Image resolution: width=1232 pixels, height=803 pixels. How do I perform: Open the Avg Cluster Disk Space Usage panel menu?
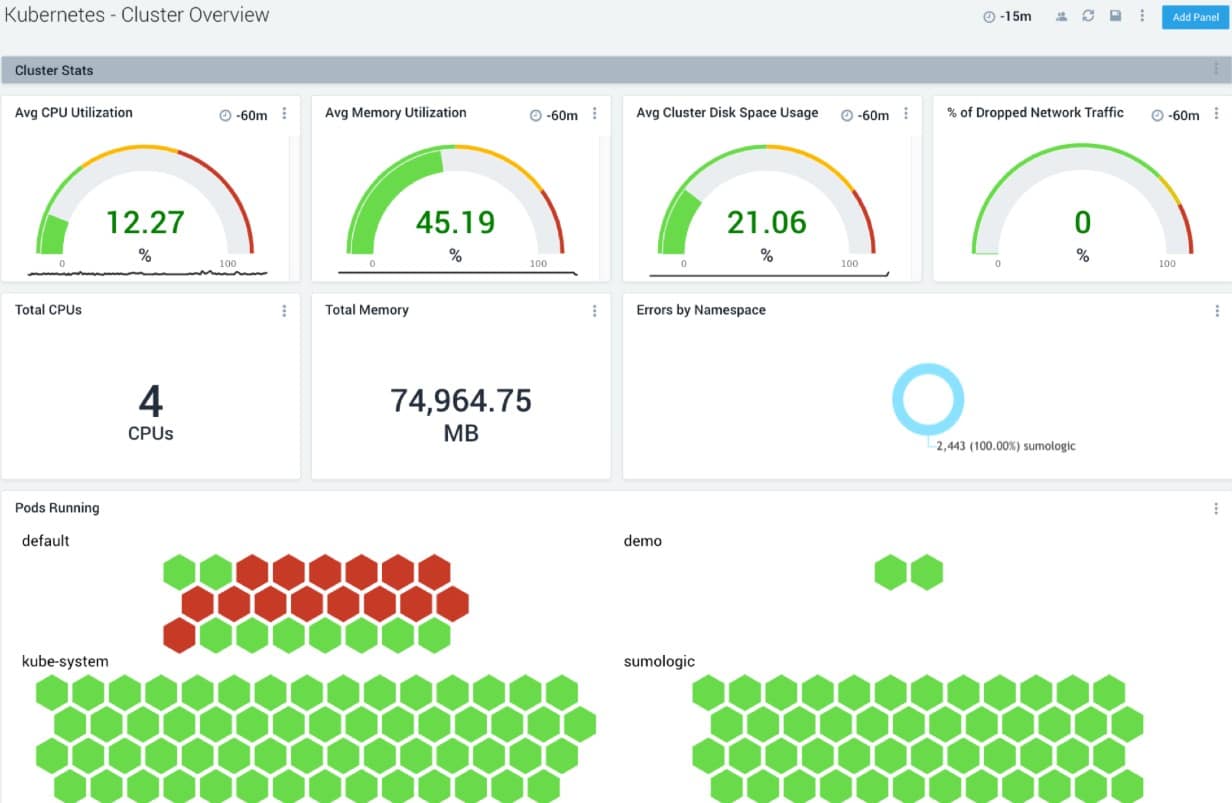pos(906,114)
